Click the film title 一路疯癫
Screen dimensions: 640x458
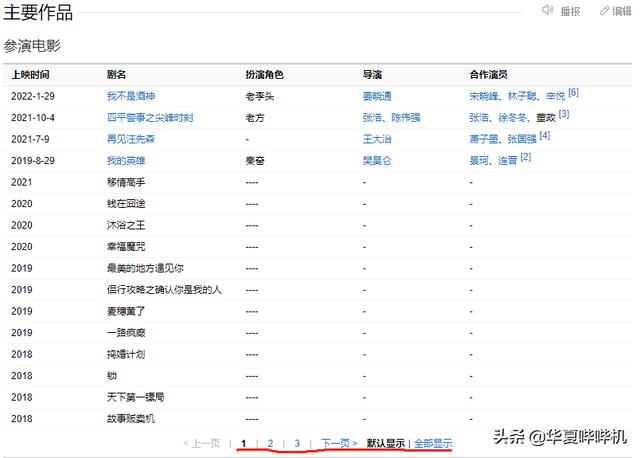[126, 333]
